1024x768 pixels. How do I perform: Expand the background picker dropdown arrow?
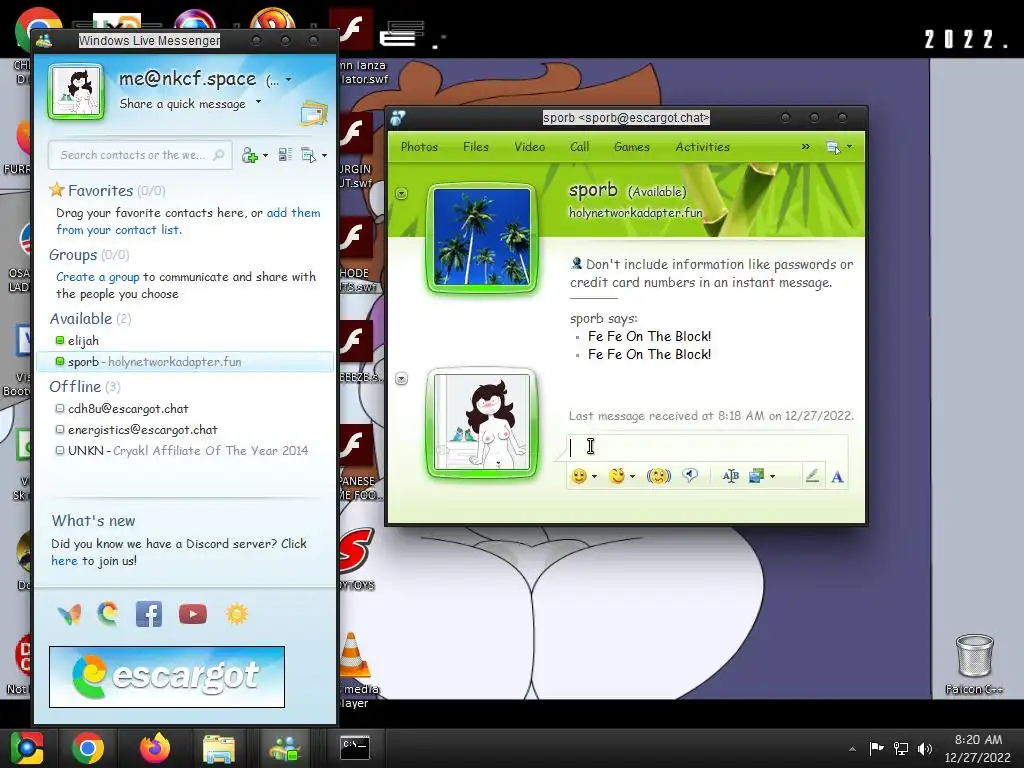[x=772, y=477]
